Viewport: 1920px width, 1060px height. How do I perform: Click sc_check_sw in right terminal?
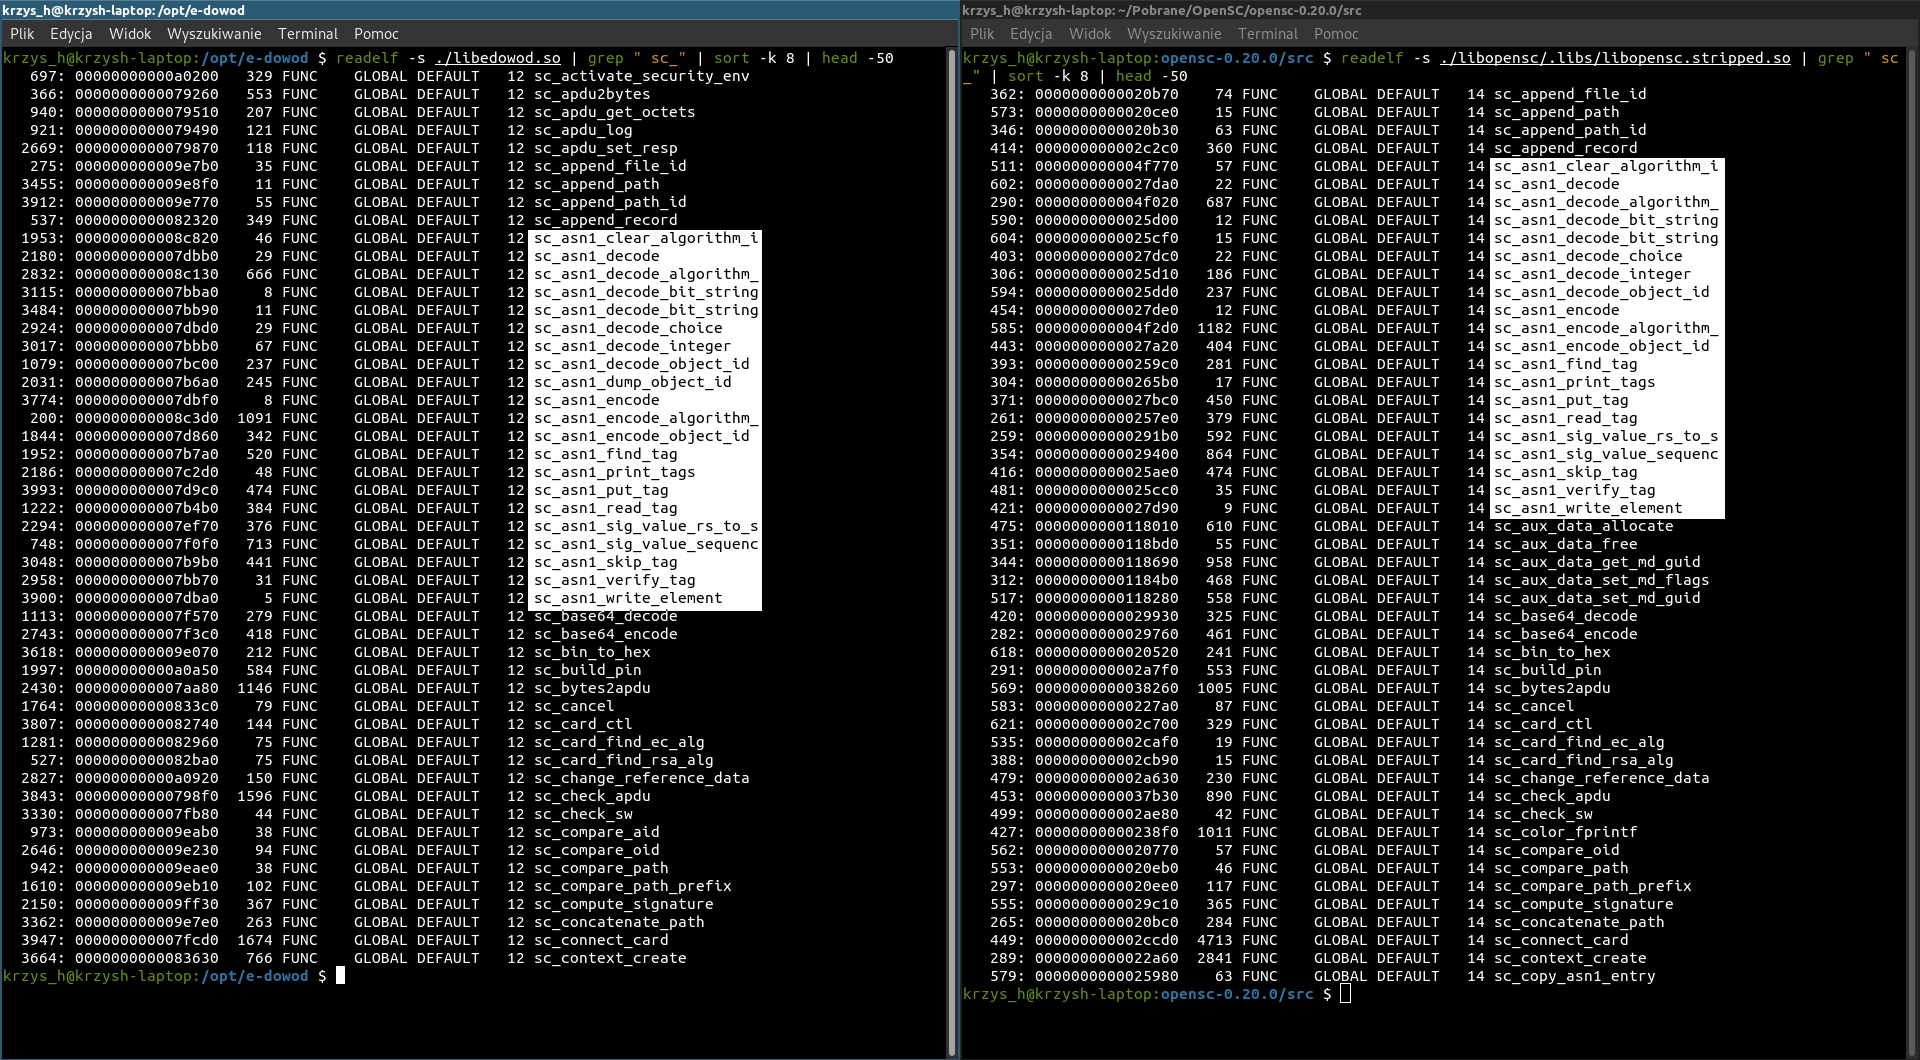tap(1543, 814)
